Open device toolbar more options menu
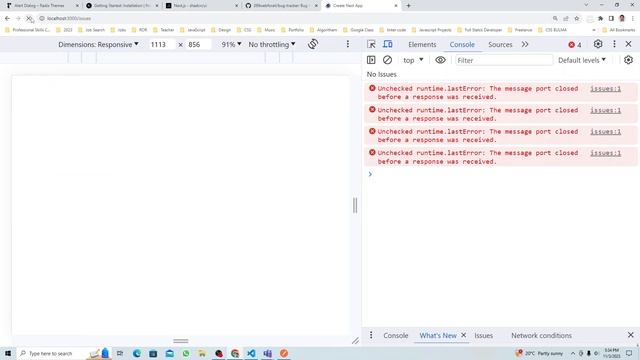Viewport: 640px width, 360px height. [348, 44]
